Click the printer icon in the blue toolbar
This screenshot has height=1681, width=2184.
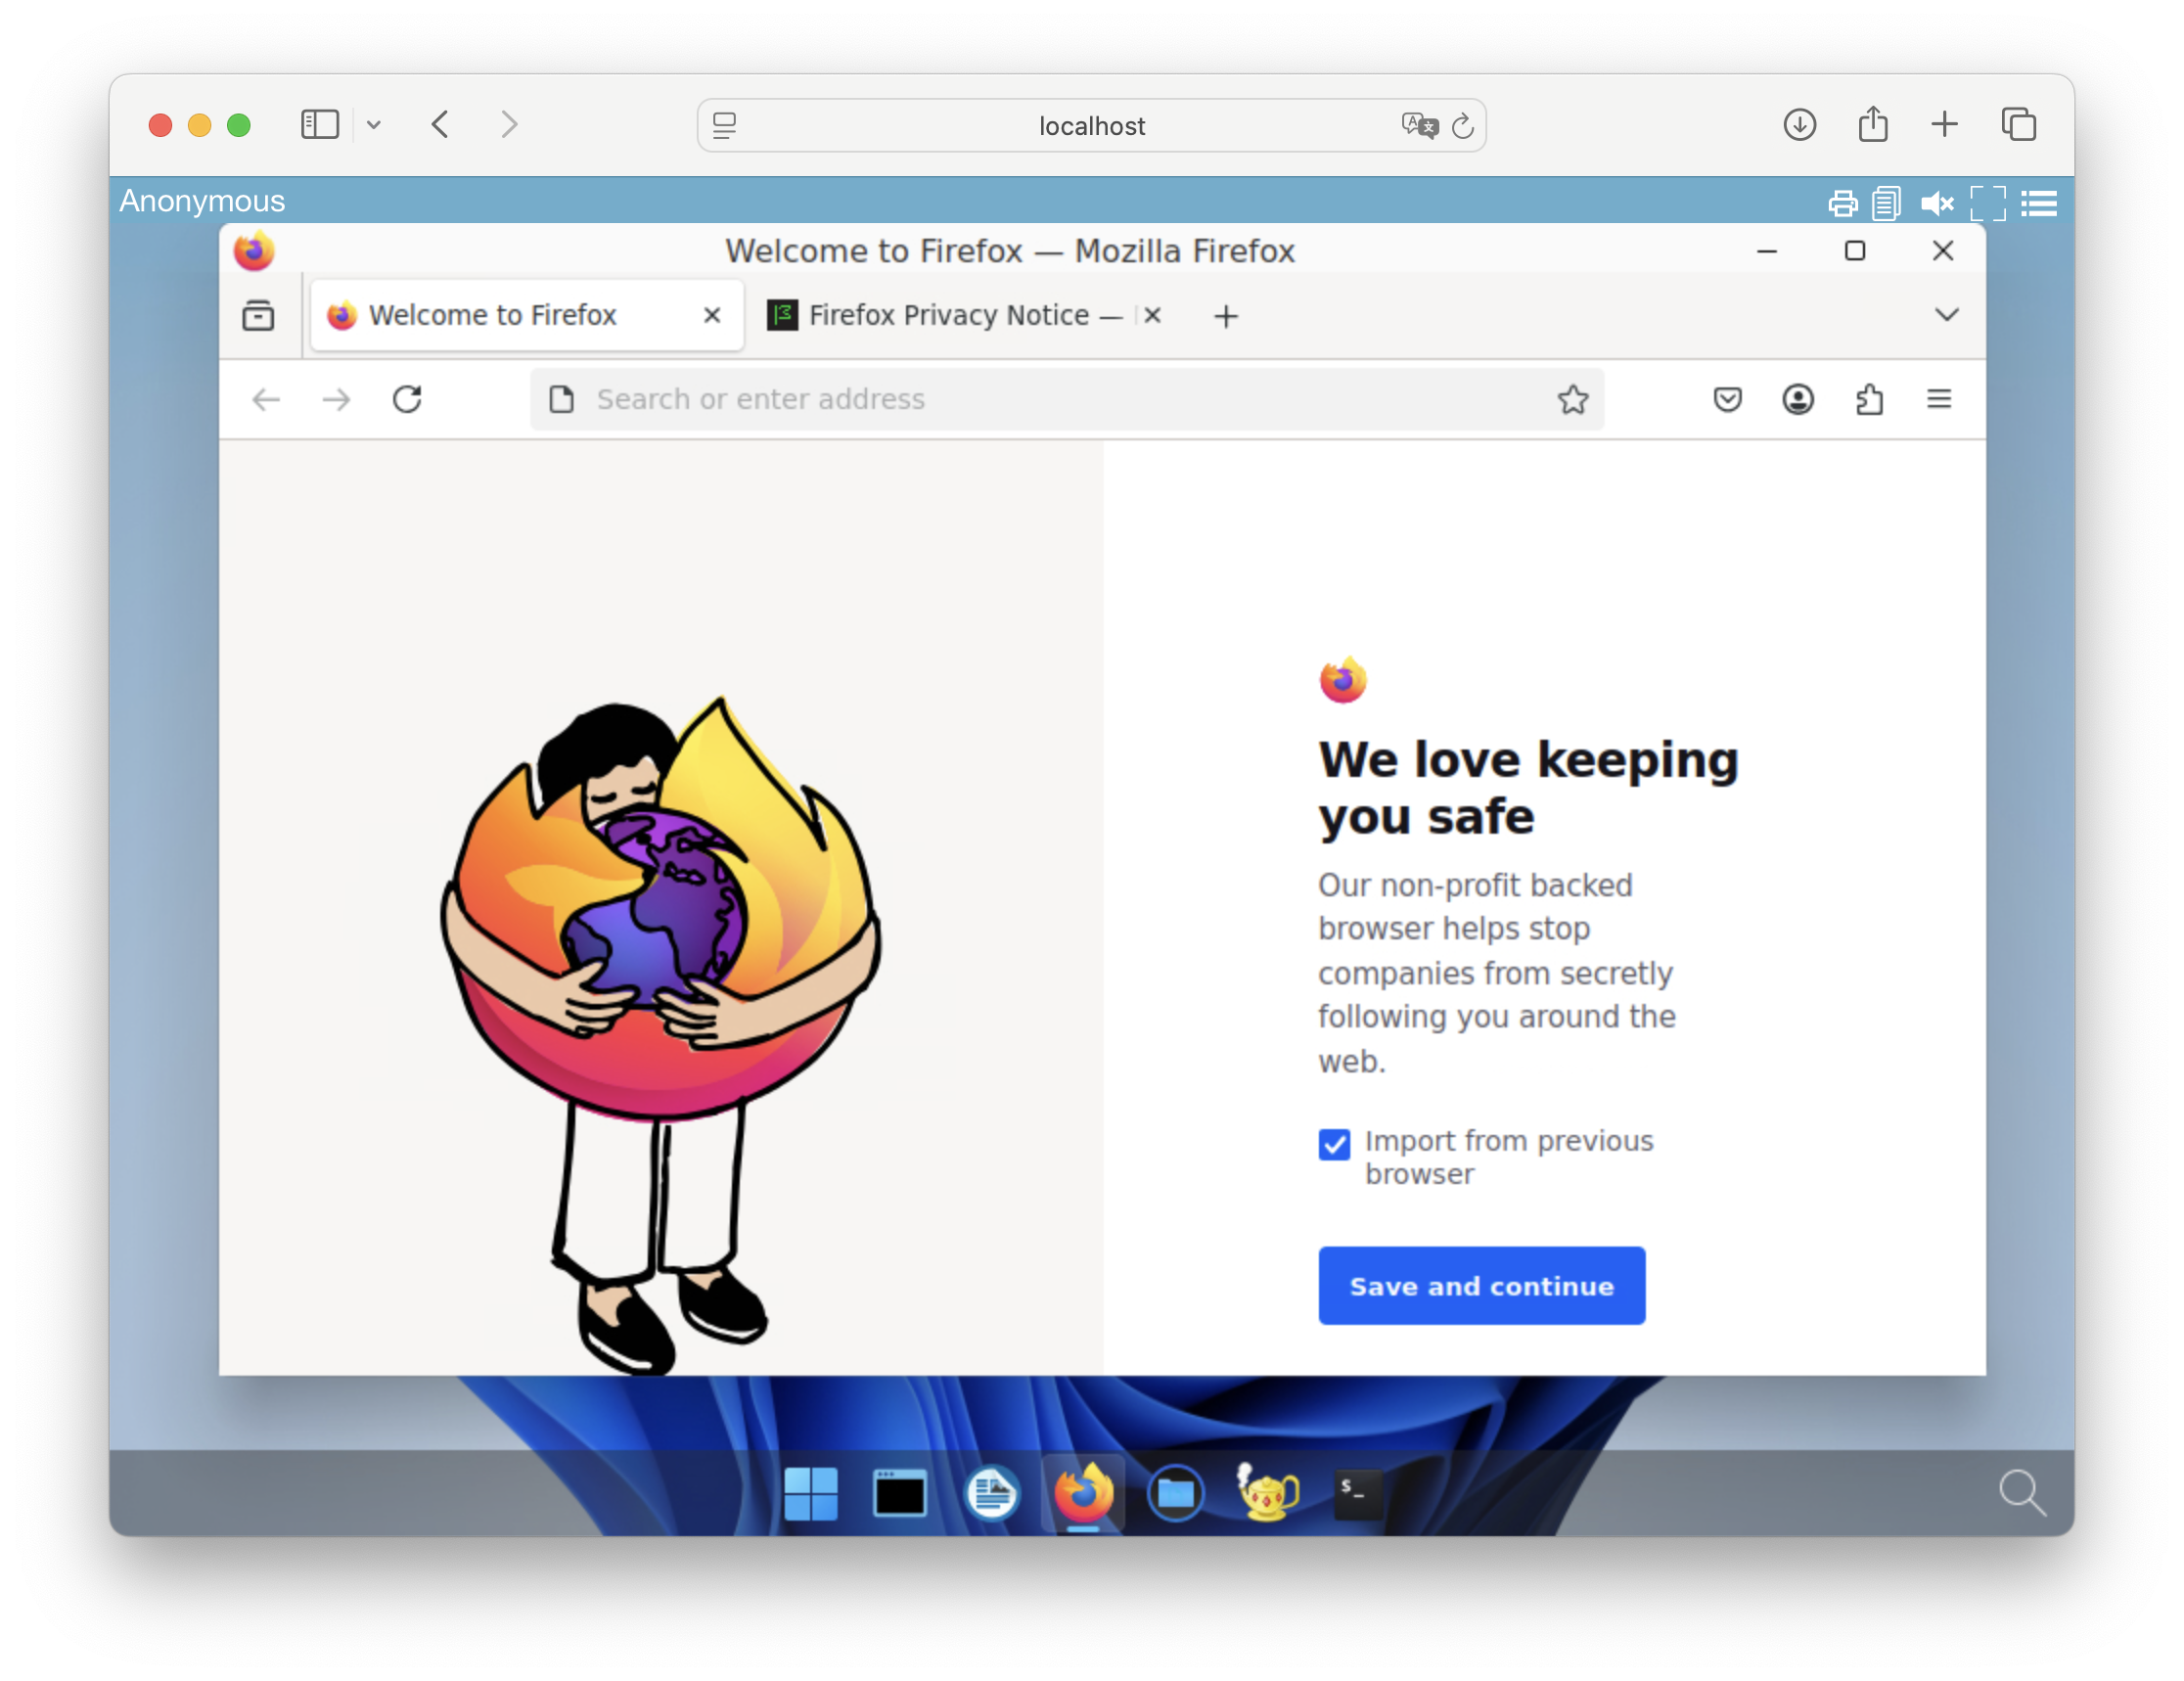click(x=1843, y=203)
